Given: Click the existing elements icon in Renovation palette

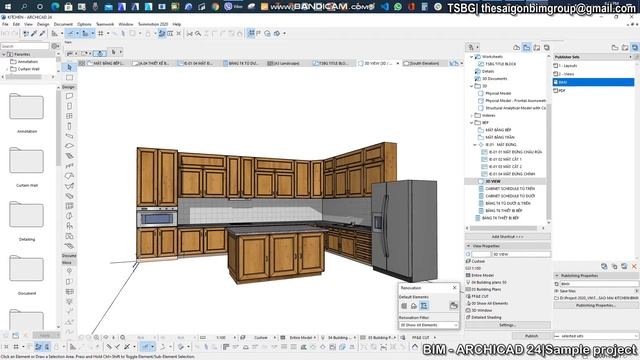Looking at the screenshot, I should (x=404, y=306).
